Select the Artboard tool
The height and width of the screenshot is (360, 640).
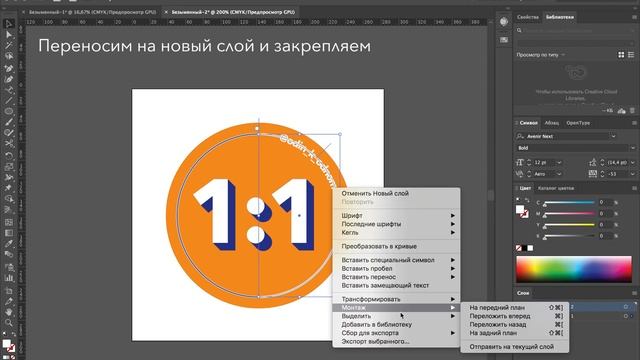coord(9,291)
